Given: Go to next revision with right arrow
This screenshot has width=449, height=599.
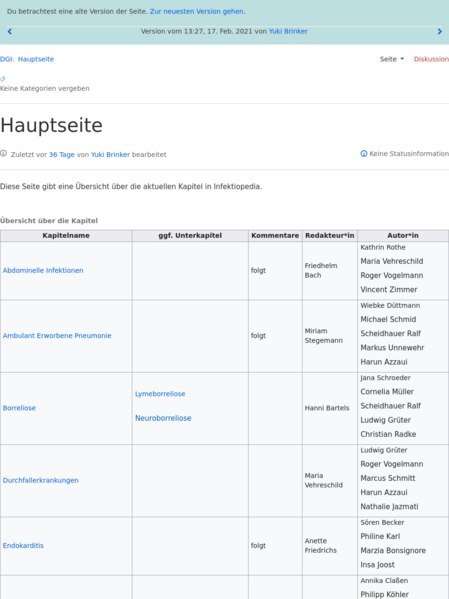Looking at the screenshot, I should coord(439,31).
